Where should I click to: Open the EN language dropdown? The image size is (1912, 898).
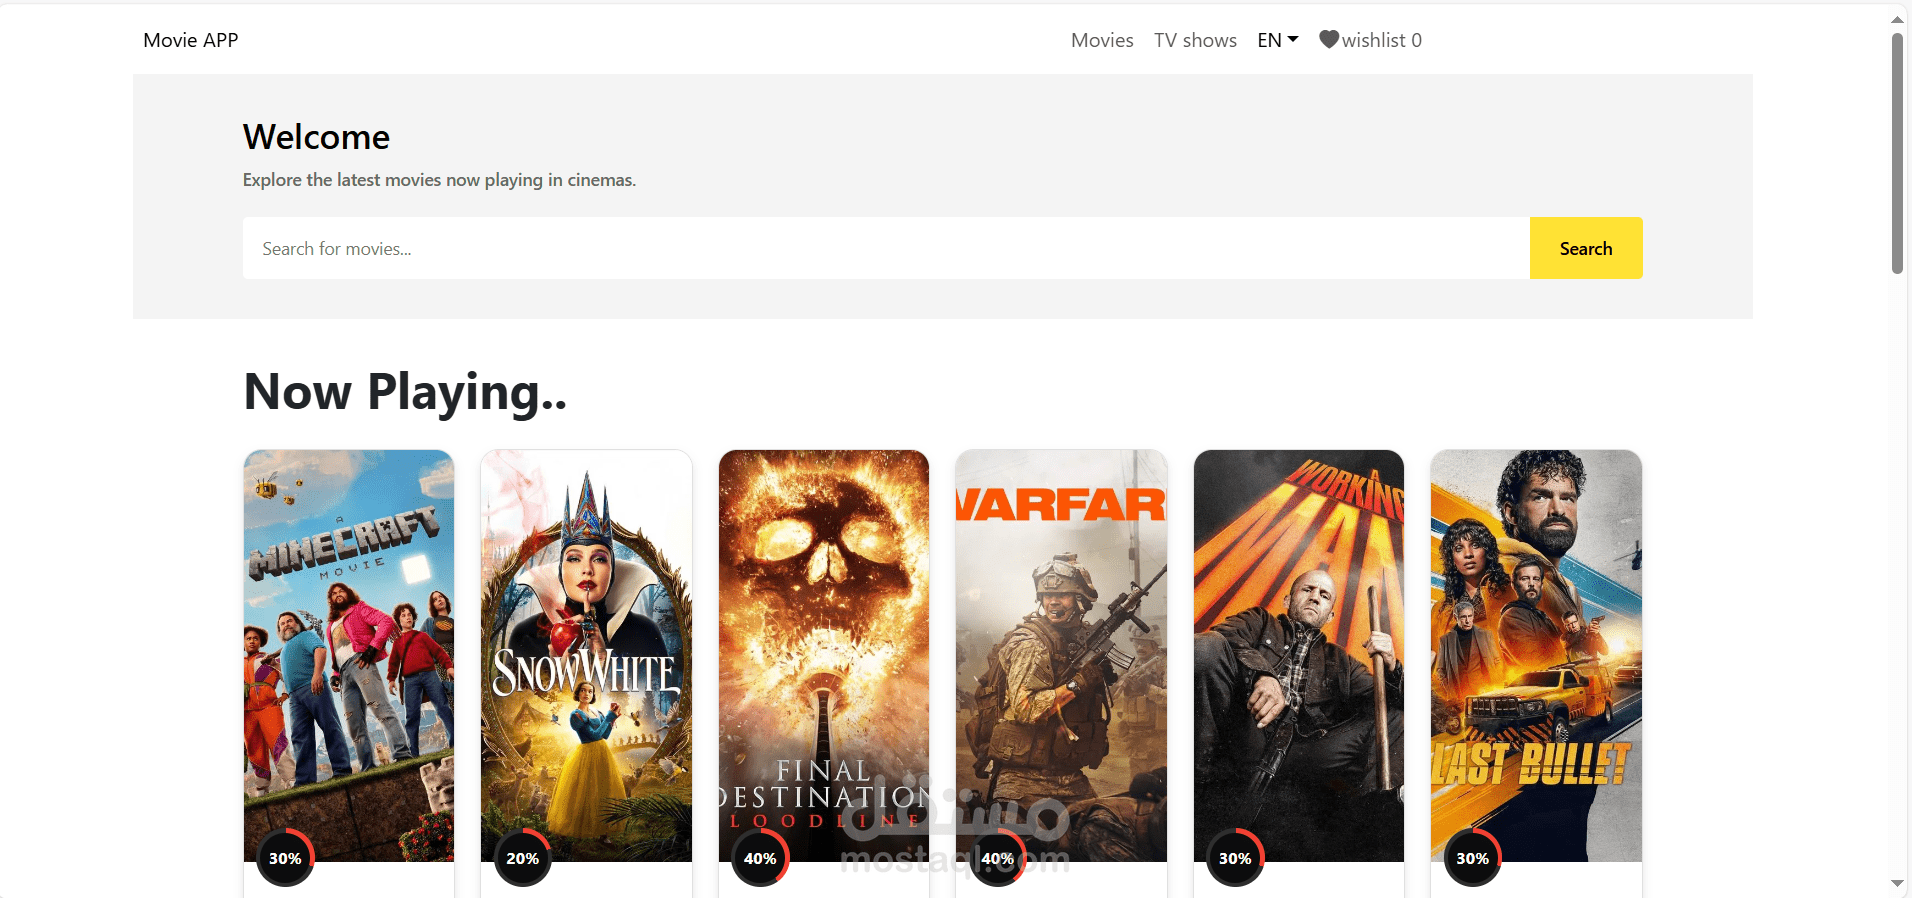click(1277, 40)
